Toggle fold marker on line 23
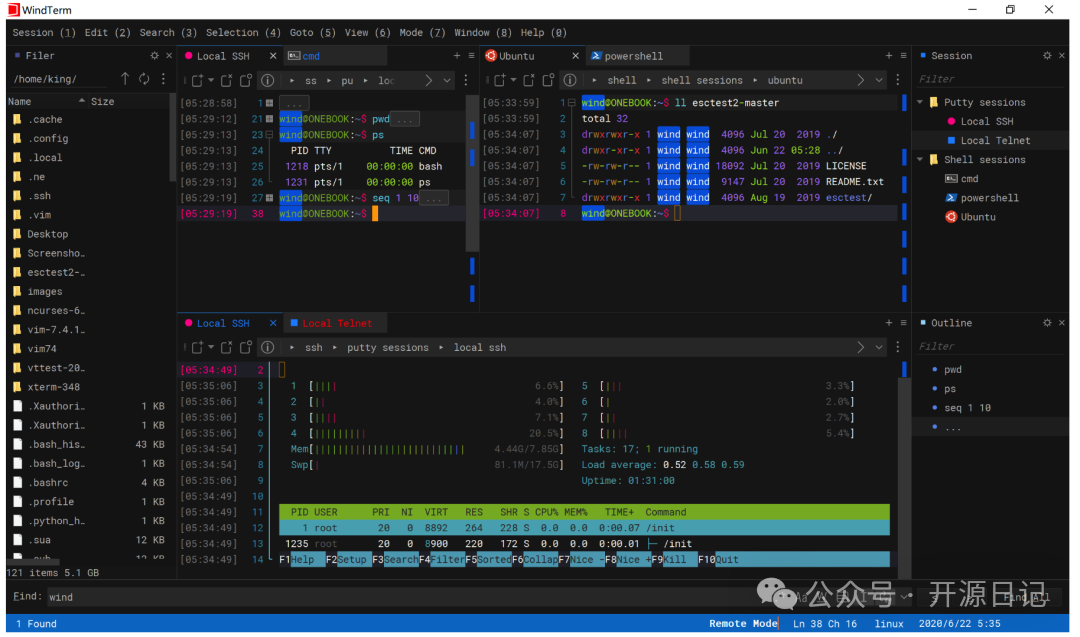The height and width of the screenshot is (637, 1080). tap(269, 135)
